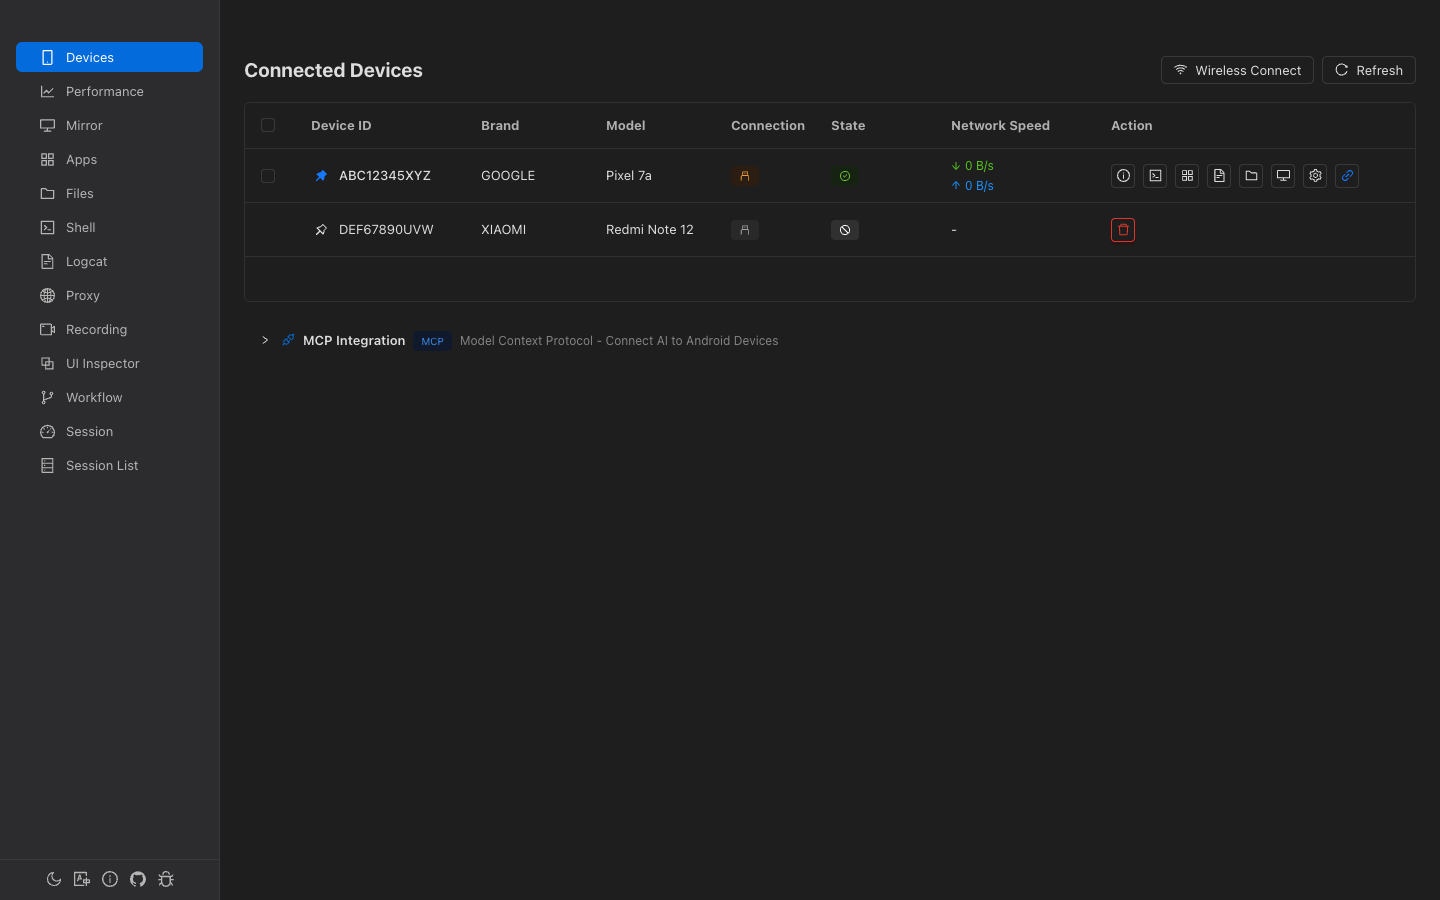Delete the disconnected Redmi Note 12 device

pyautogui.click(x=1123, y=229)
